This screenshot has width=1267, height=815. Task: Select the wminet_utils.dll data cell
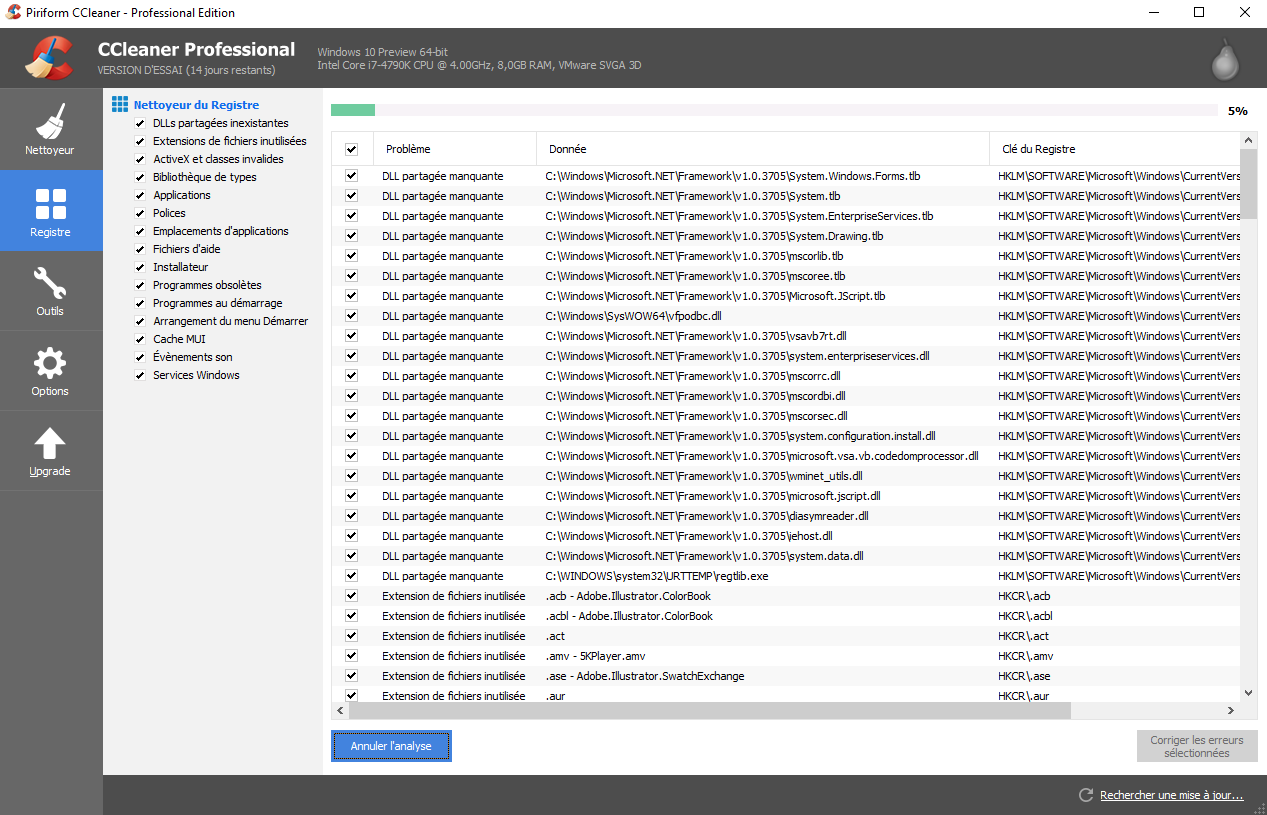704,476
